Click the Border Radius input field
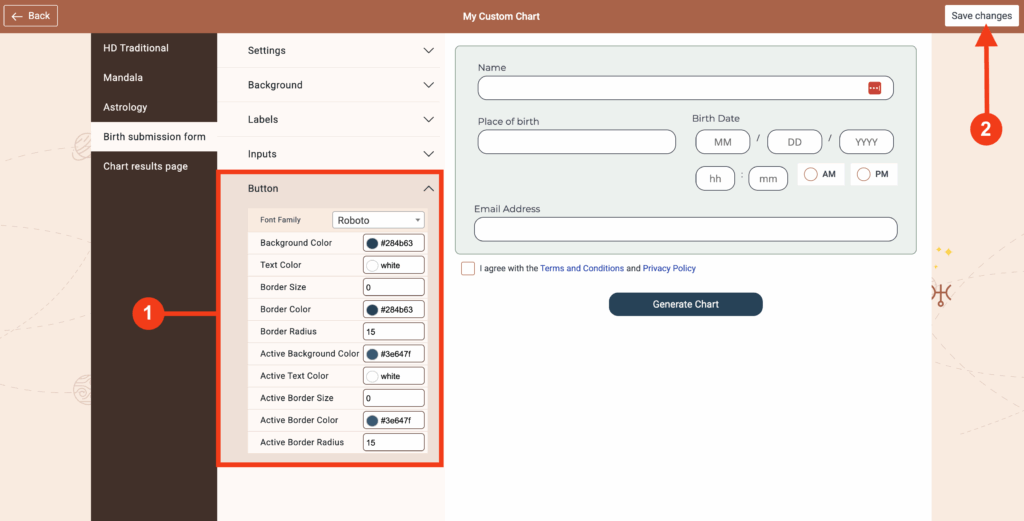The height and width of the screenshot is (521, 1024). [x=393, y=331]
